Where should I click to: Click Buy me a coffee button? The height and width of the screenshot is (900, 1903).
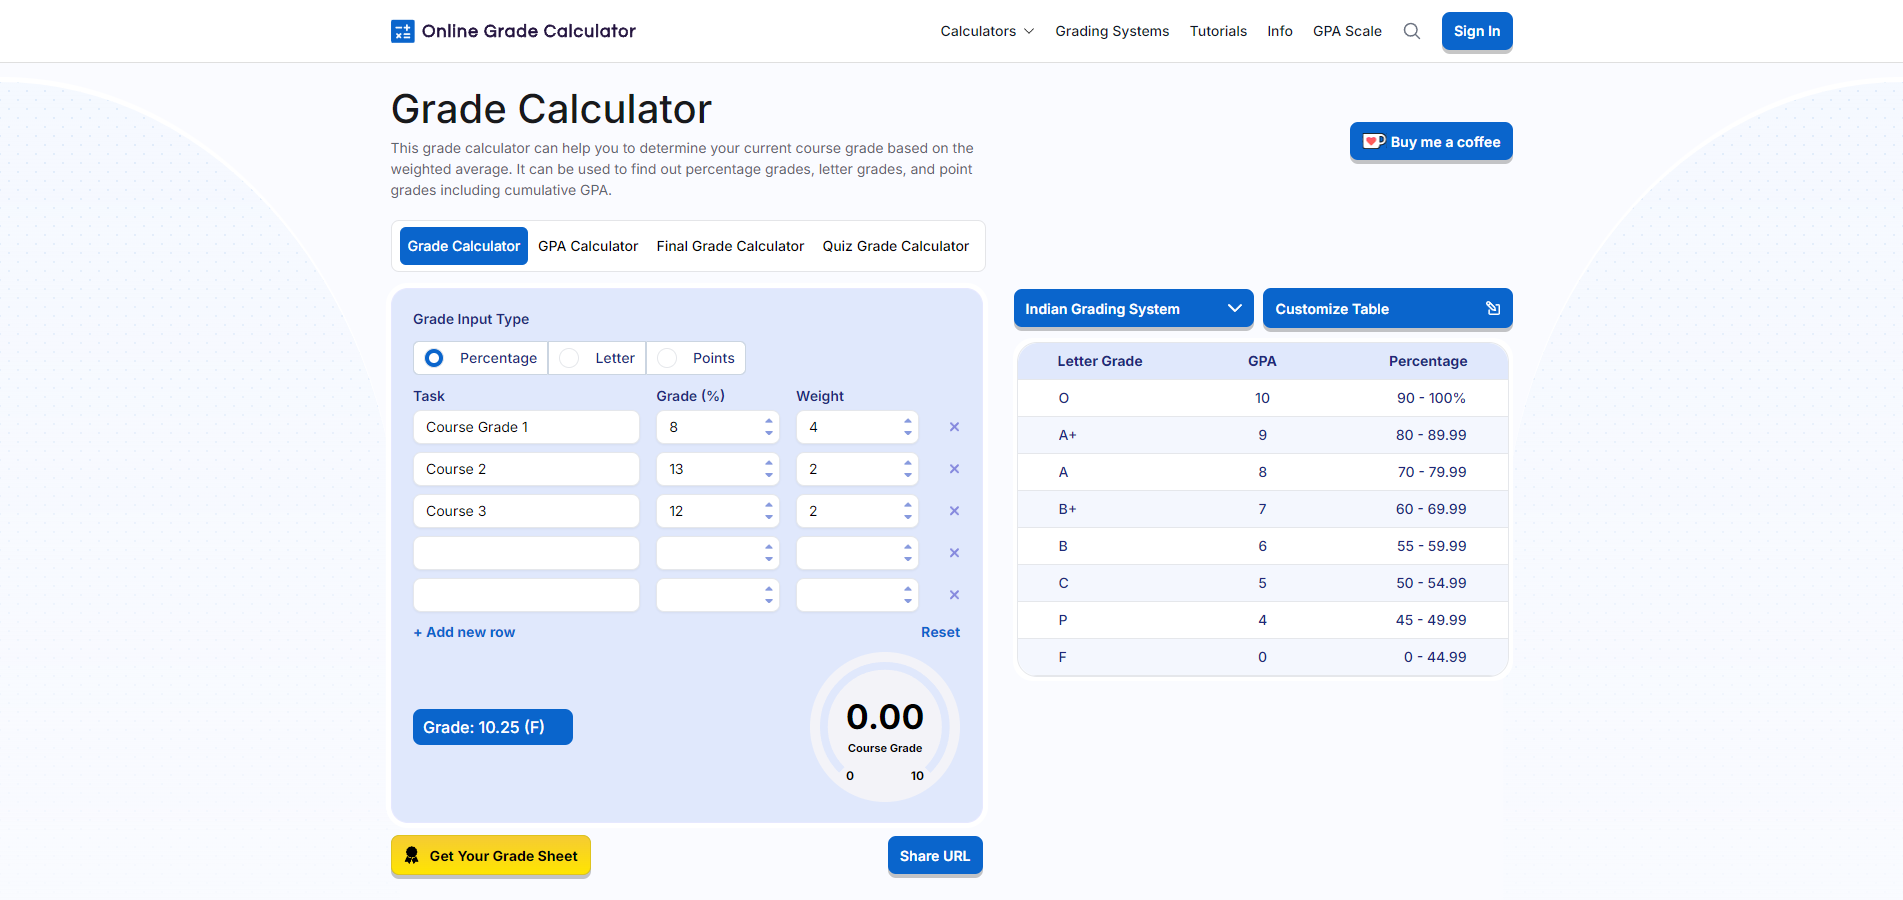coord(1431,141)
